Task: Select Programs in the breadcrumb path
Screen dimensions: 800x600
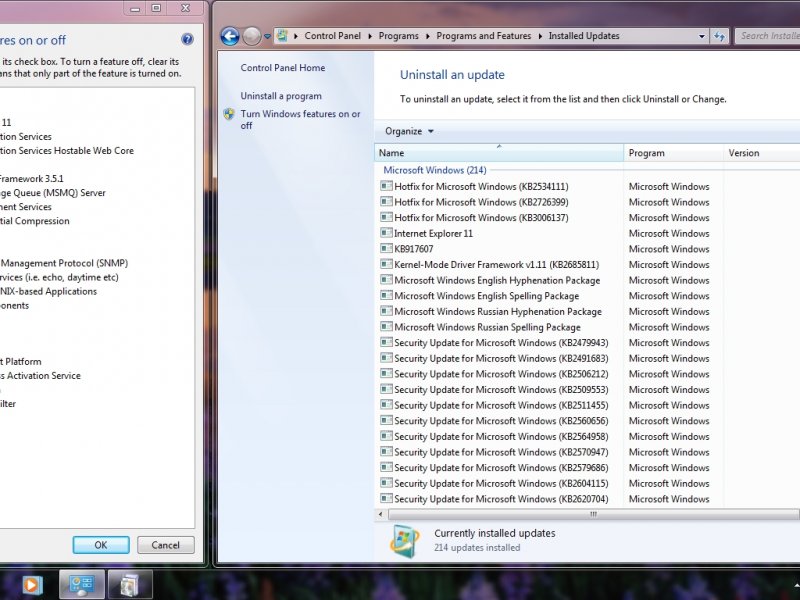Action: 398,36
